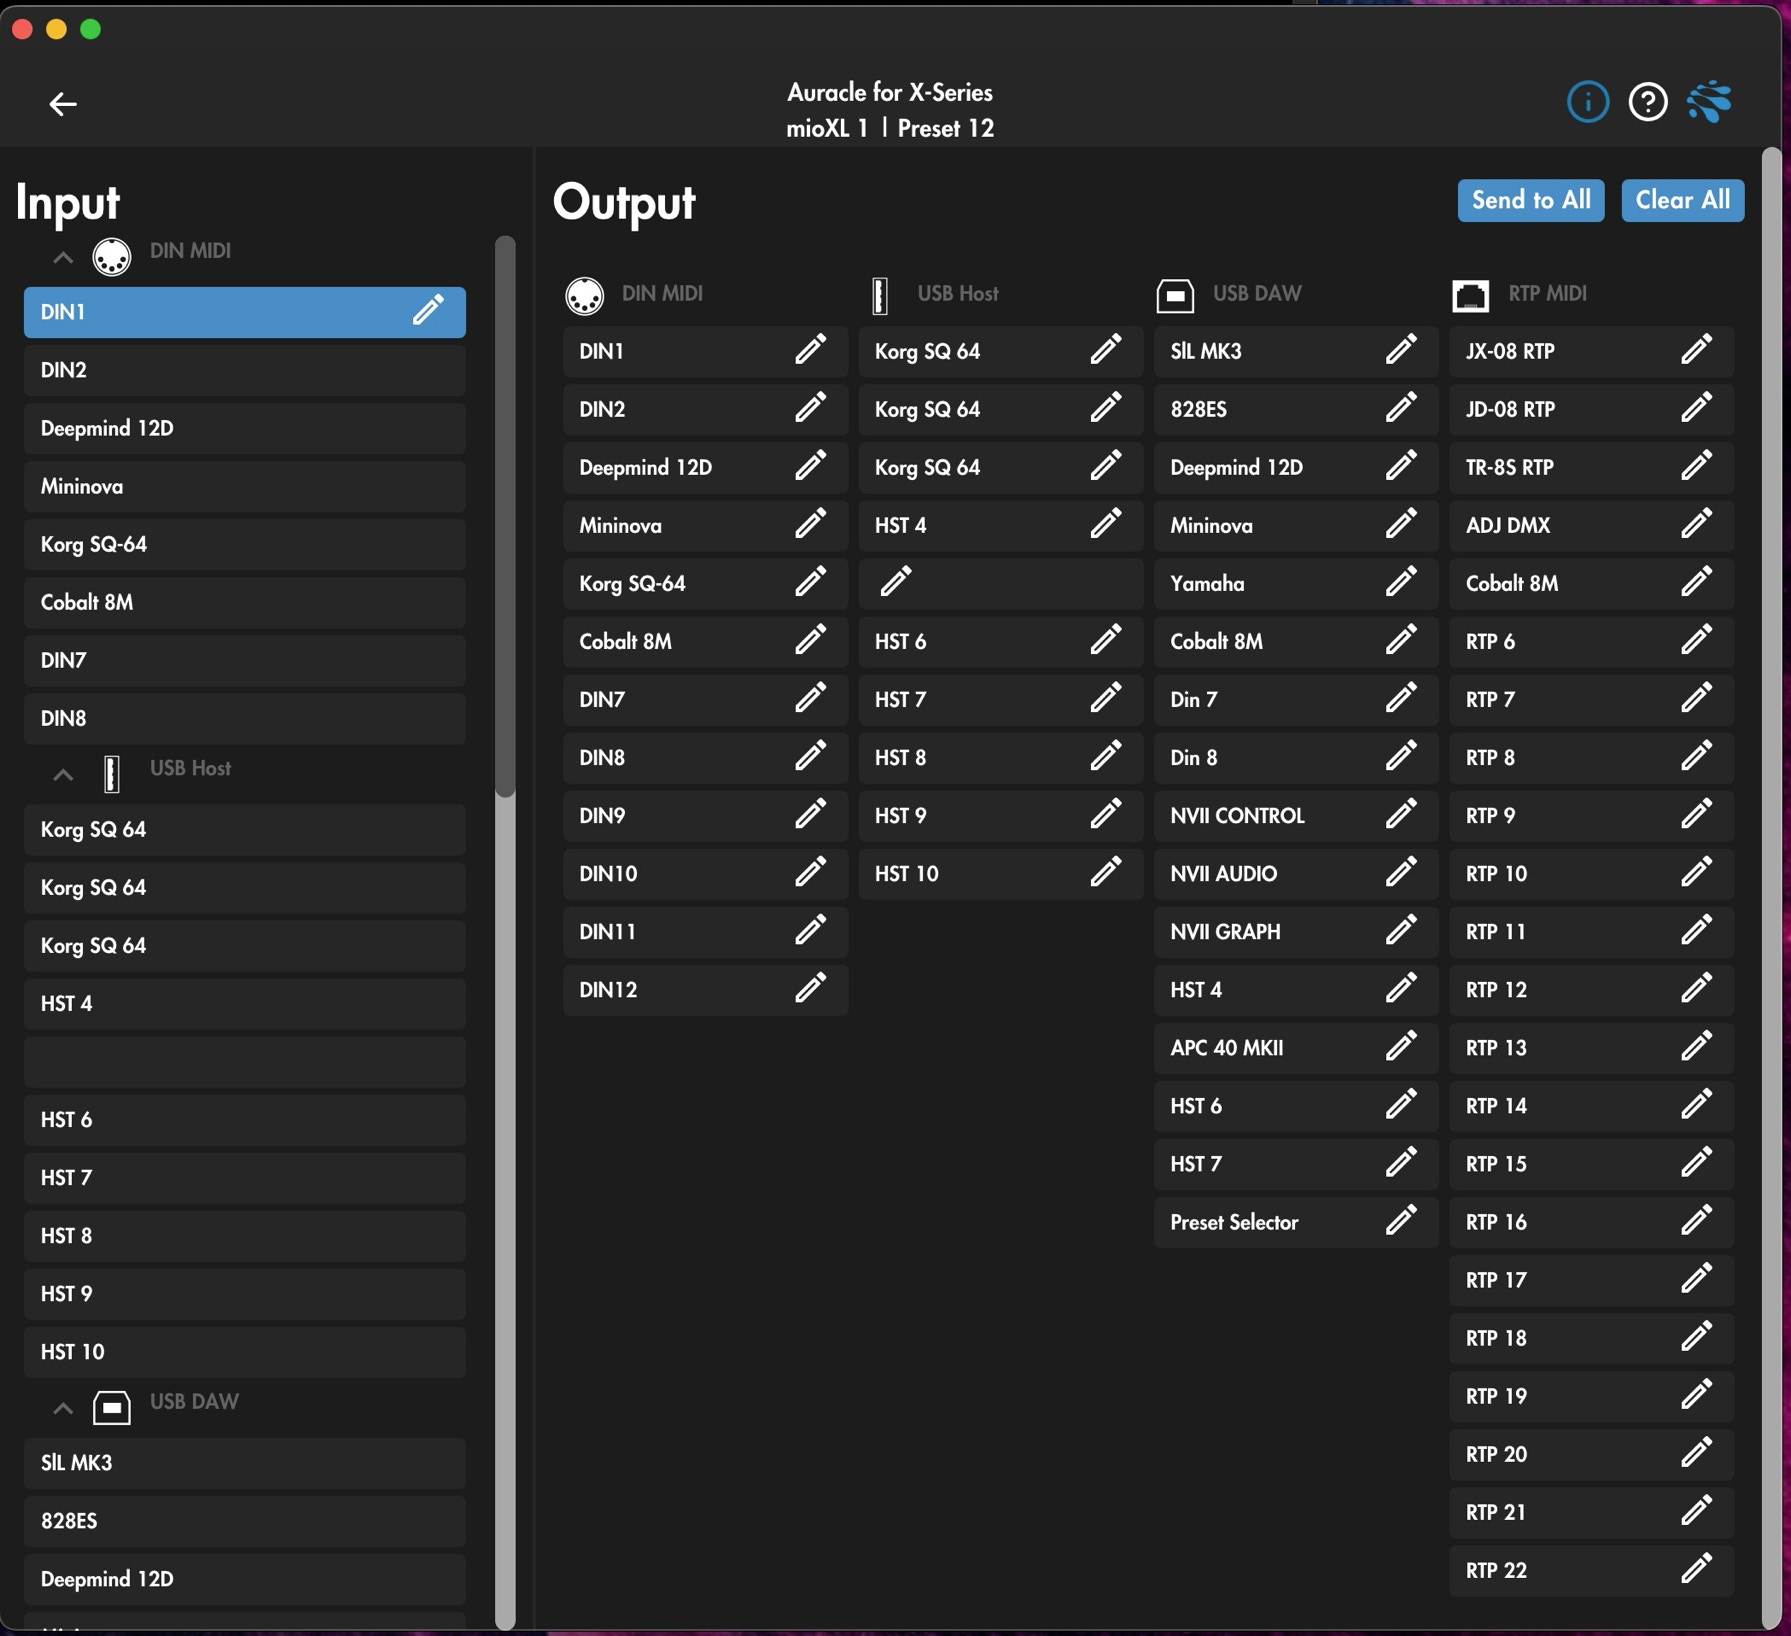1791x1636 pixels.
Task: Toggle routing to DIN7 output
Action: pyautogui.click(x=705, y=699)
